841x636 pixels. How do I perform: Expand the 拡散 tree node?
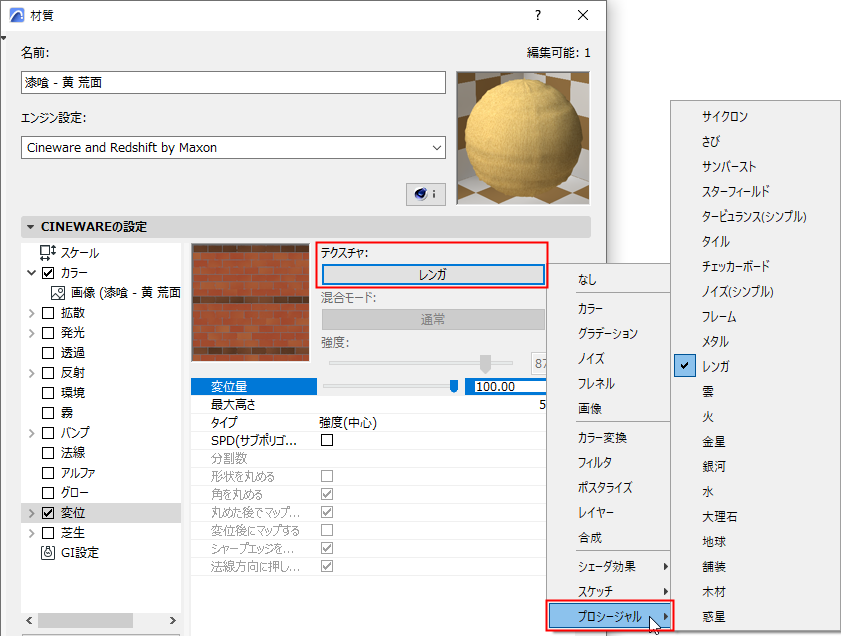coord(31,313)
